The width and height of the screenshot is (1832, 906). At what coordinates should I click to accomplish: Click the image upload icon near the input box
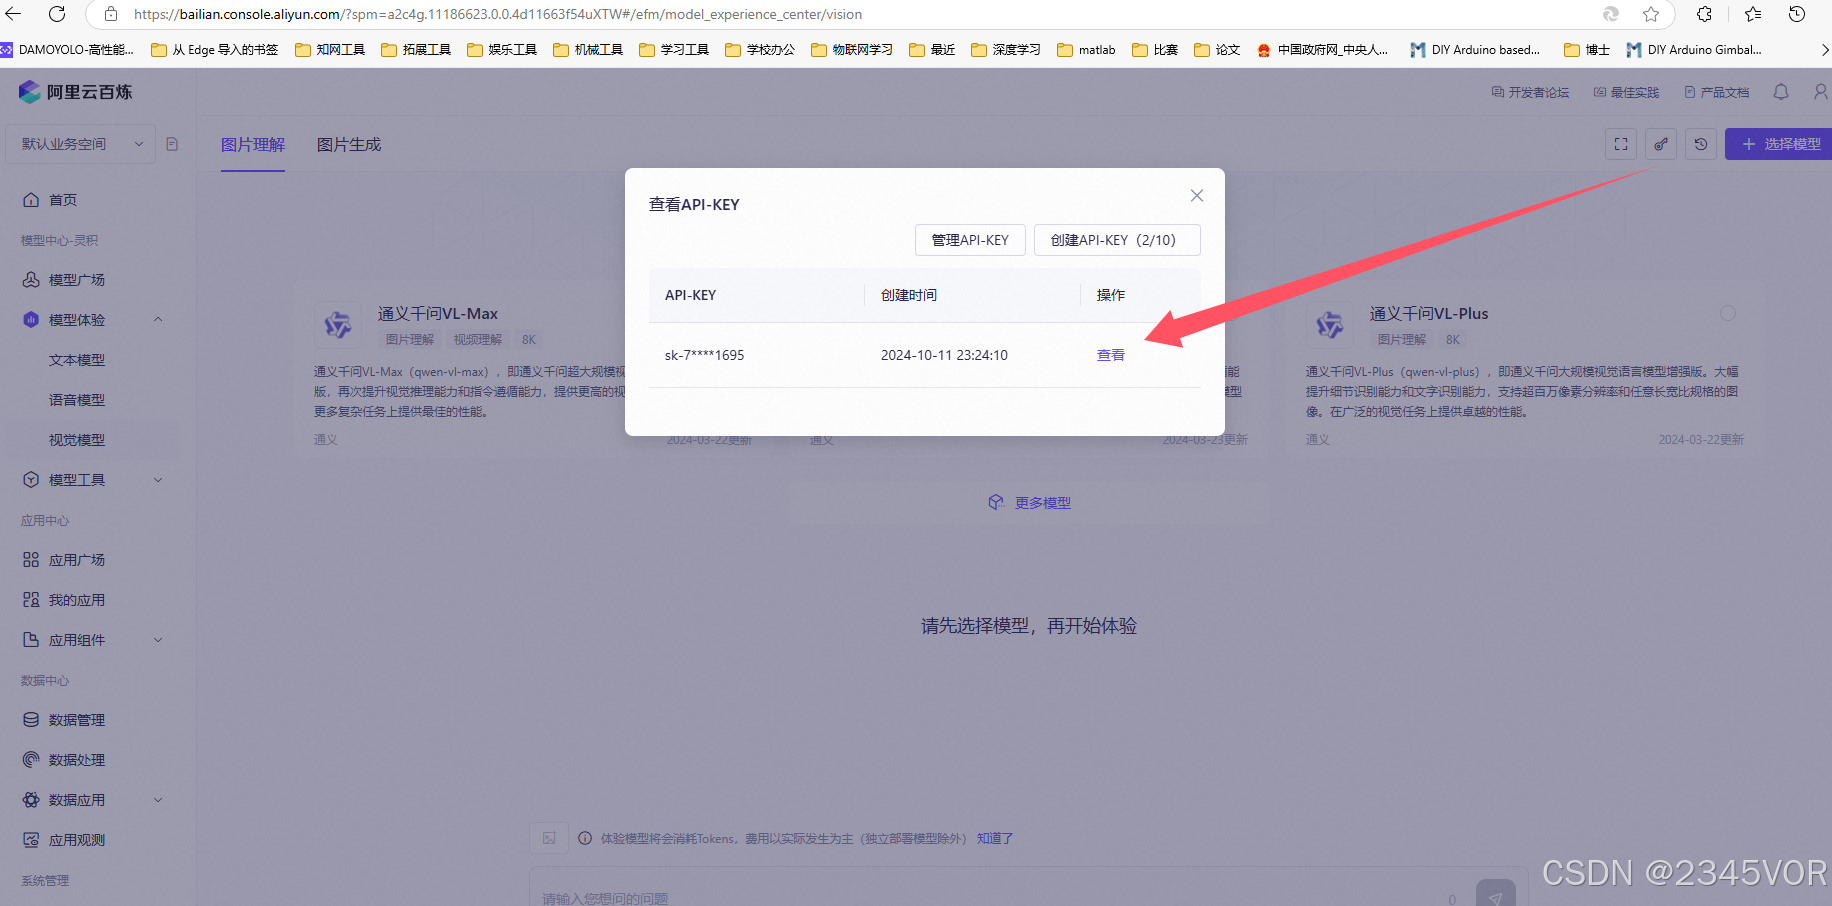(549, 838)
